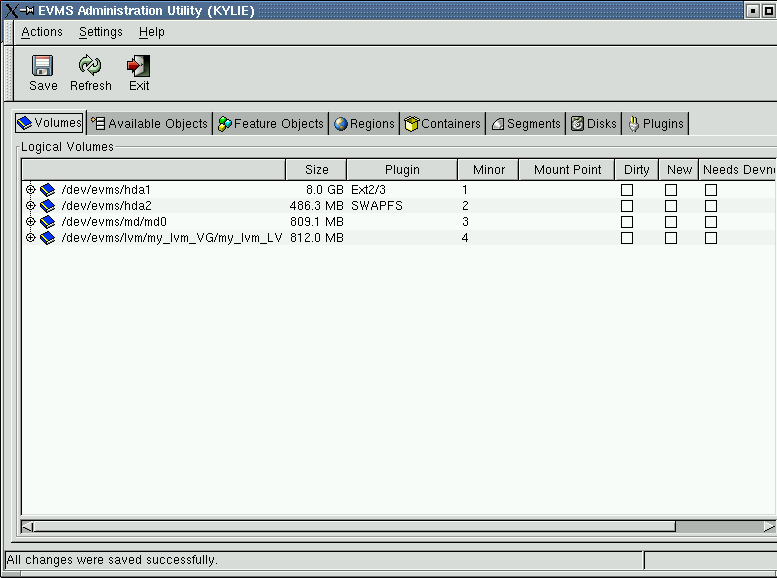Expand the my_lvm_VG/my_lvm_LV tree node
The width and height of the screenshot is (777, 578).
30,238
